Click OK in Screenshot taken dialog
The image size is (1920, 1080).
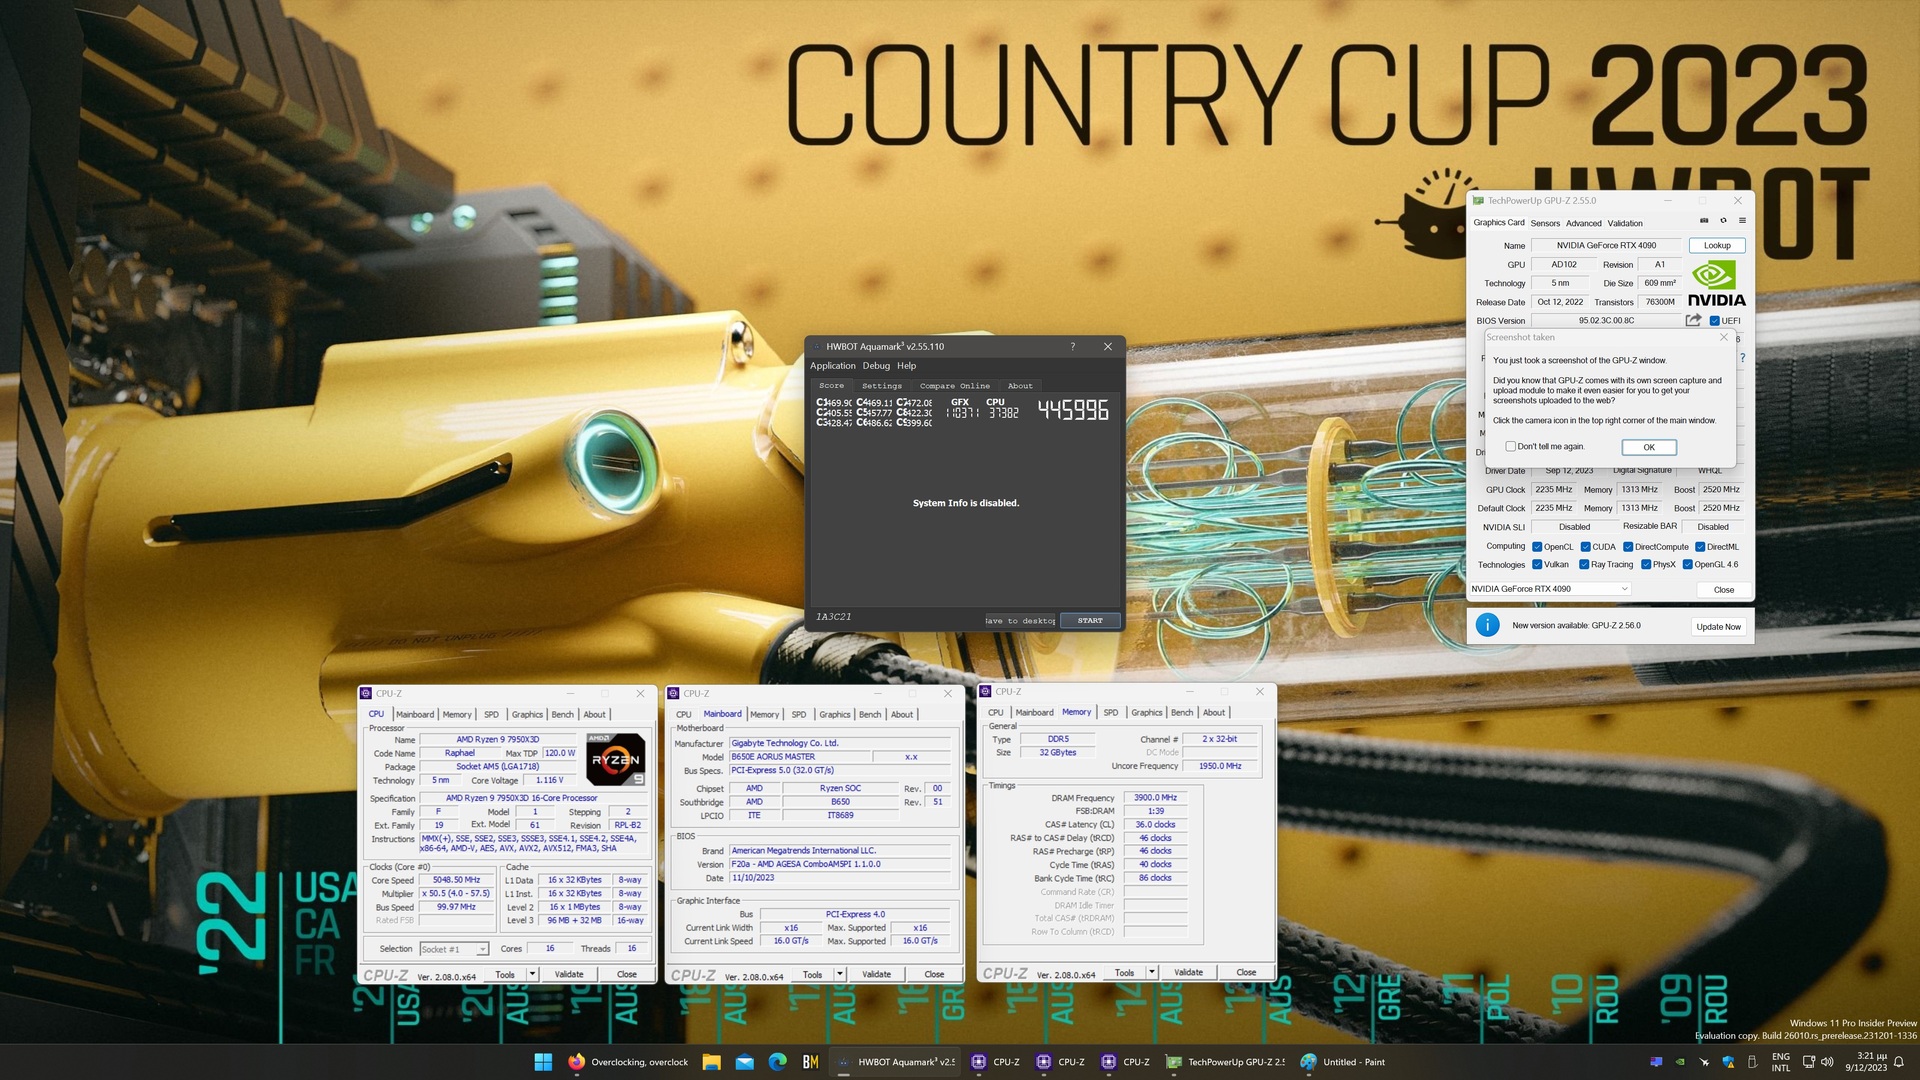[1649, 447]
